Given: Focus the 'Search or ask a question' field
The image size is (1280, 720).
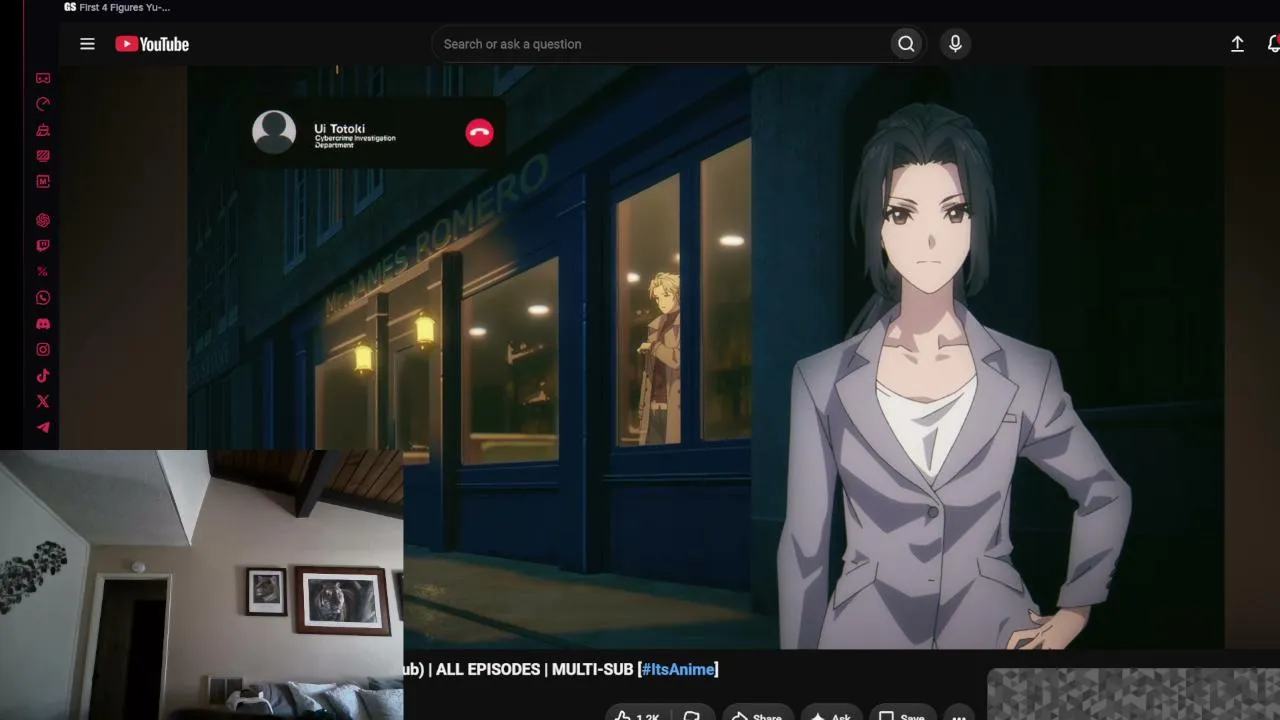Looking at the screenshot, I should pos(660,44).
